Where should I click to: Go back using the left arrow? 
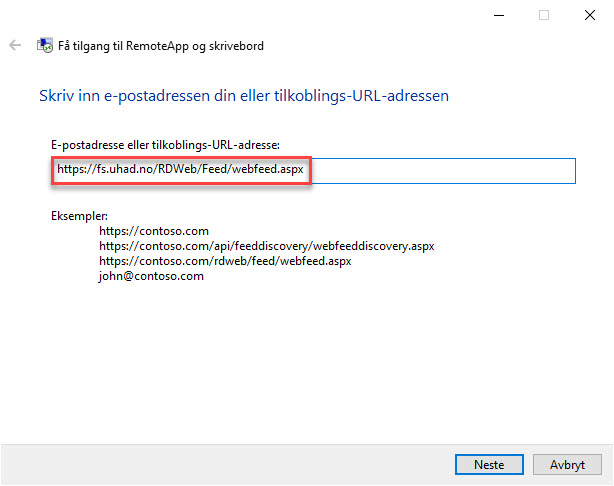click(15, 45)
